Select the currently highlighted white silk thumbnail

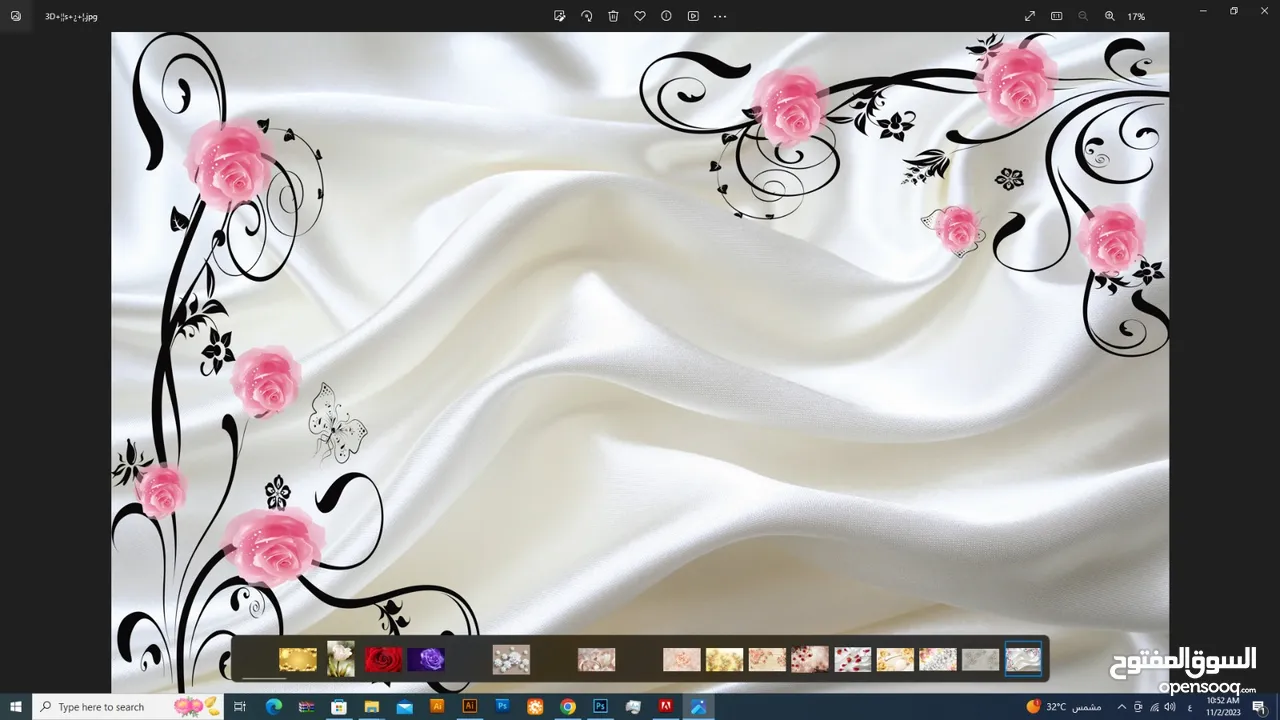point(1023,660)
